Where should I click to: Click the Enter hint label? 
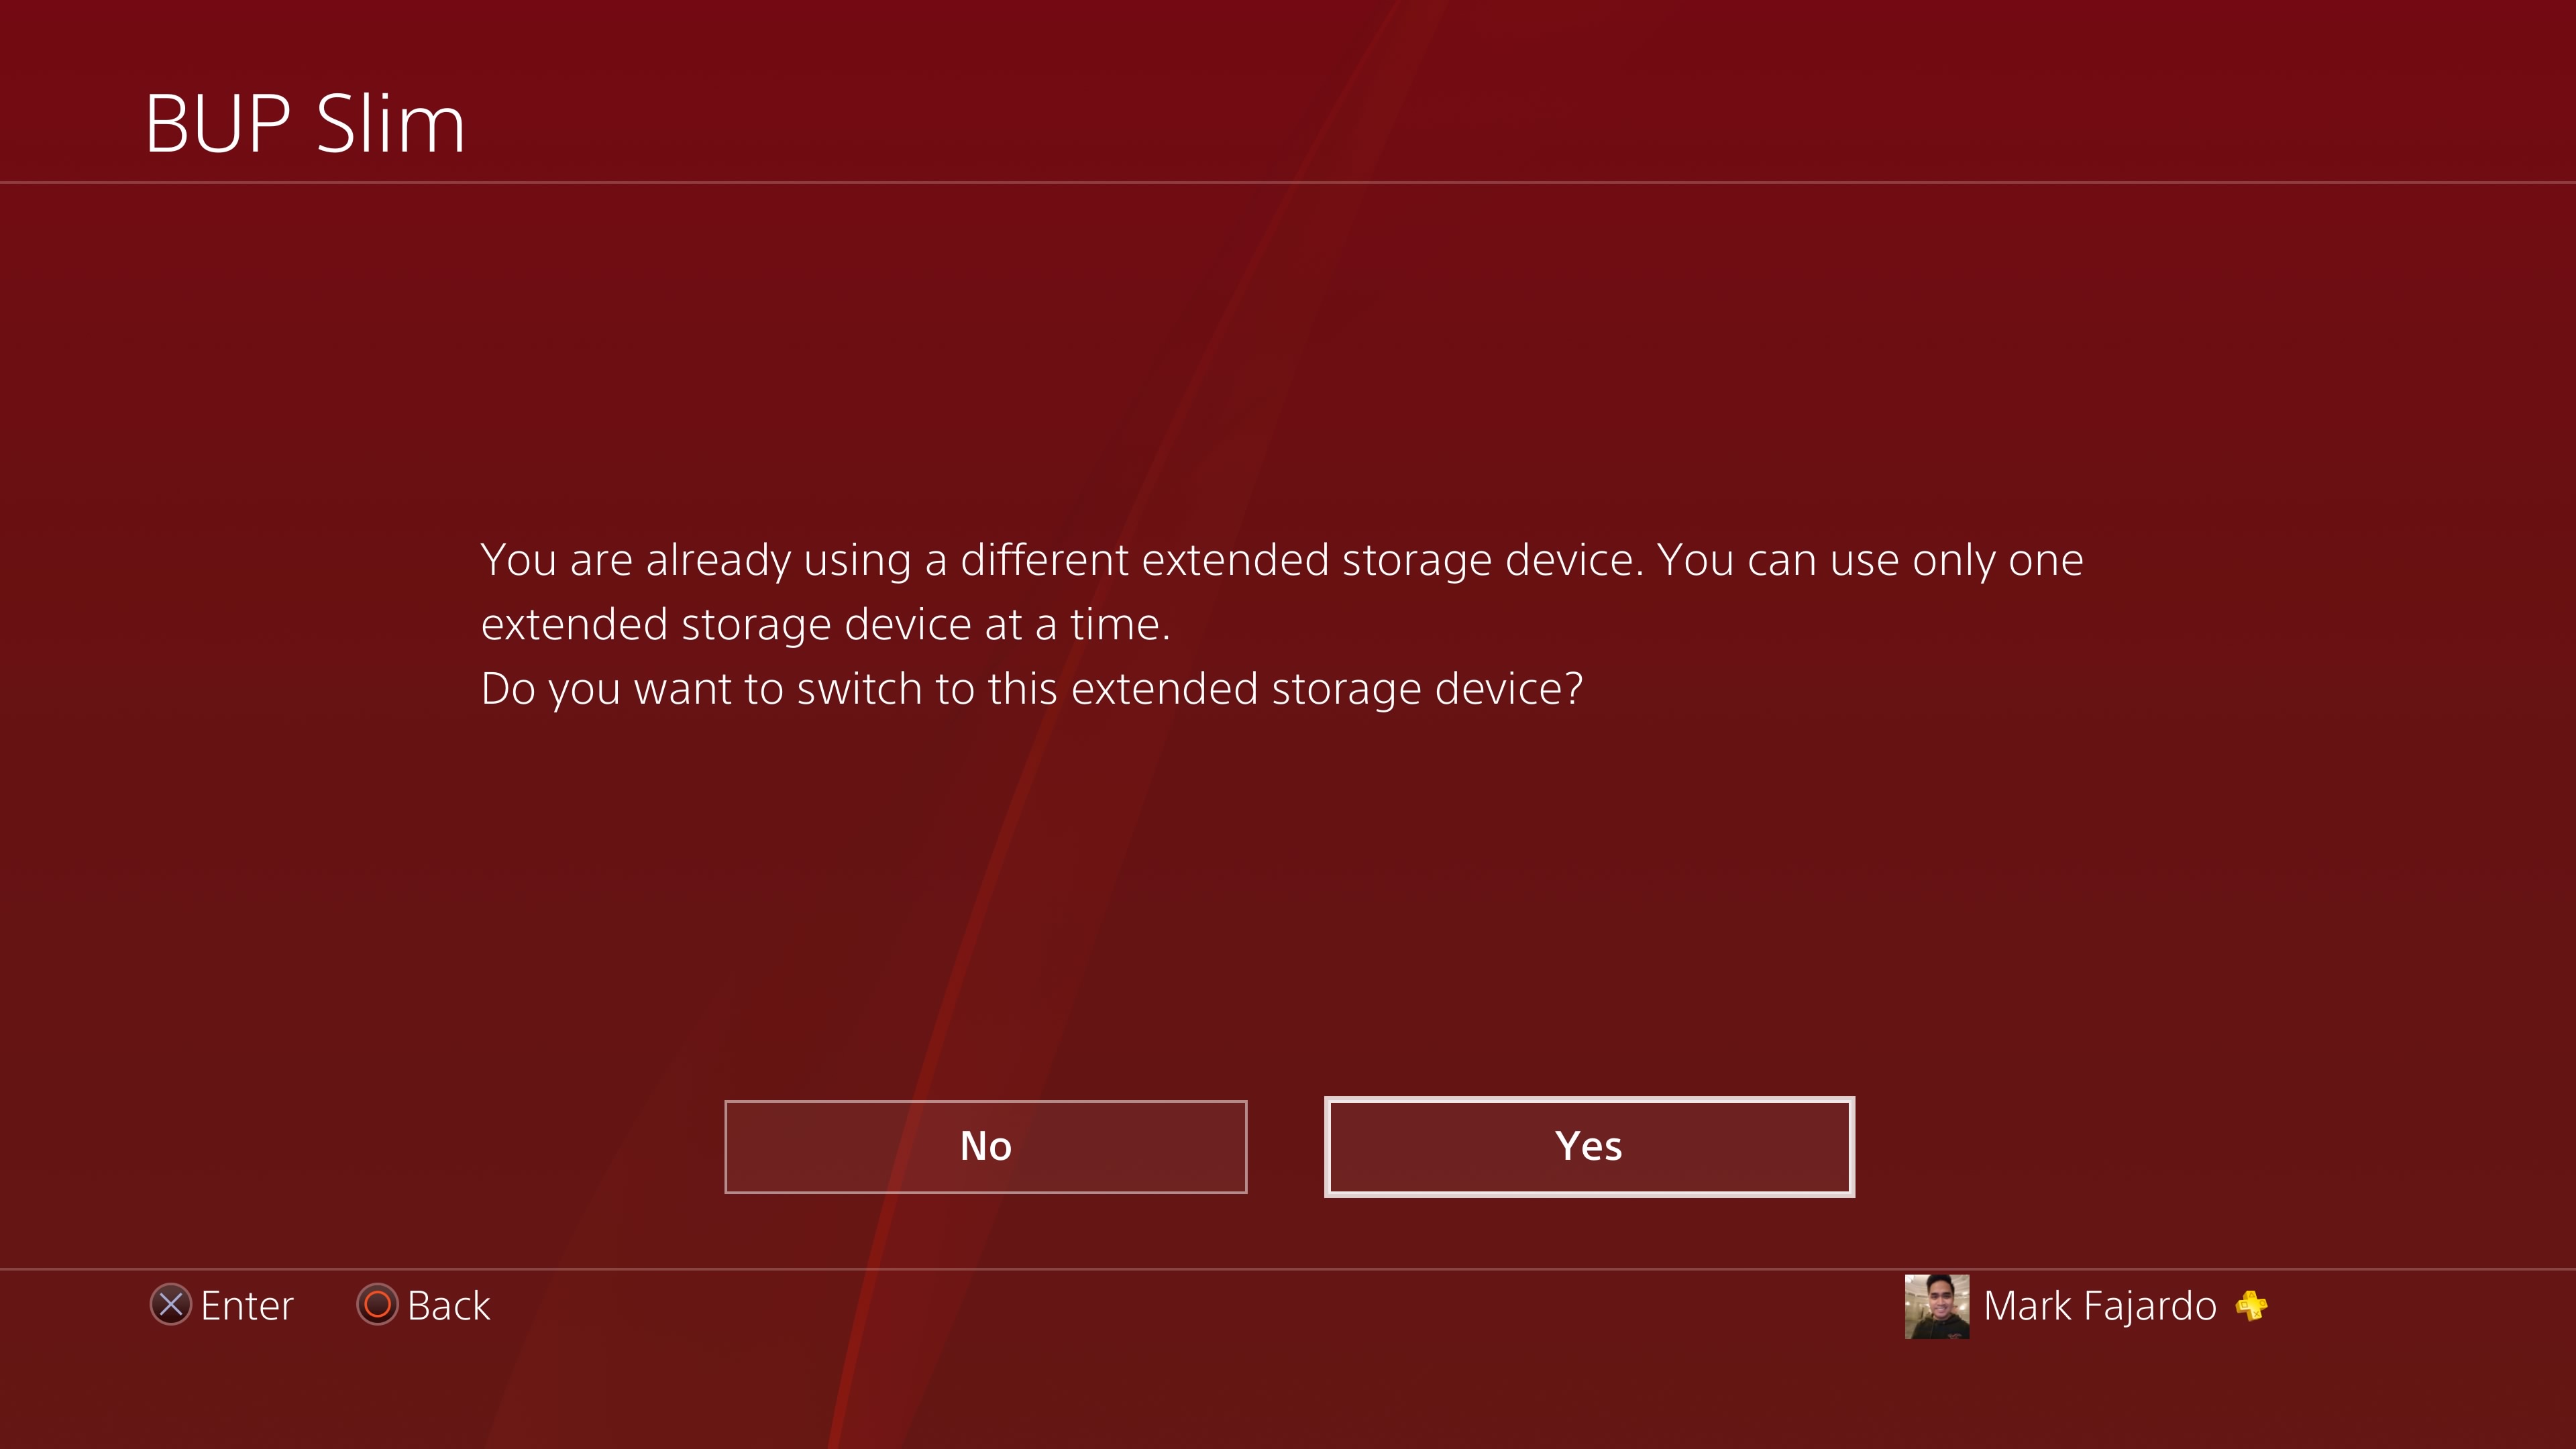(x=247, y=1305)
